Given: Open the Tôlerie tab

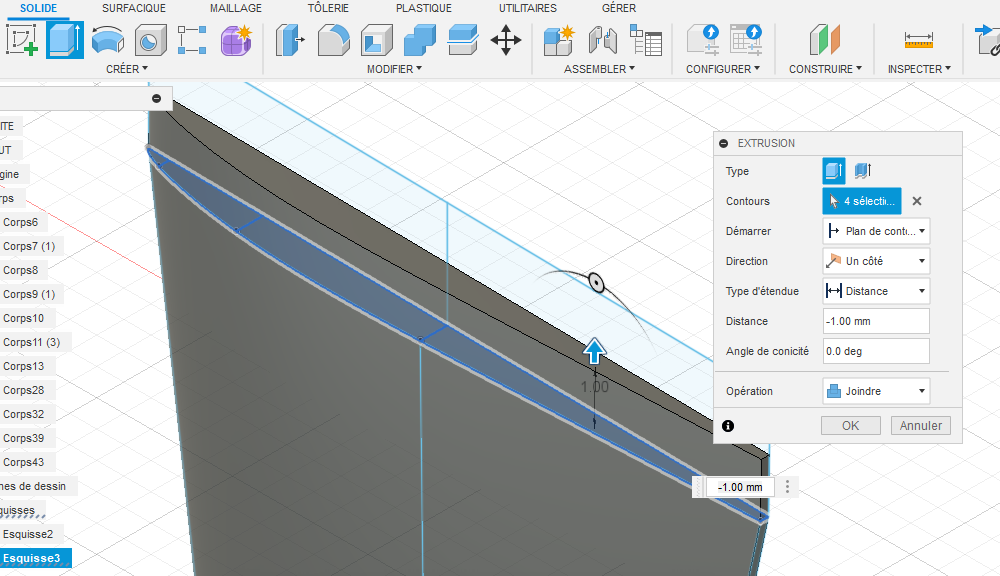Looking at the screenshot, I should click(x=328, y=8).
